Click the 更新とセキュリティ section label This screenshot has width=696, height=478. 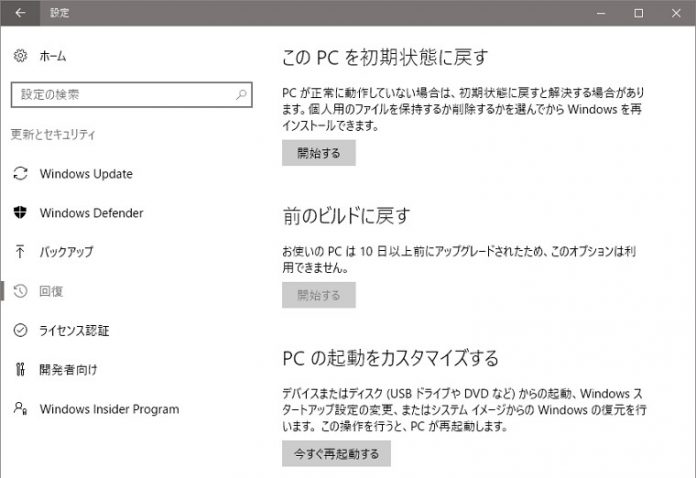[x=53, y=134]
